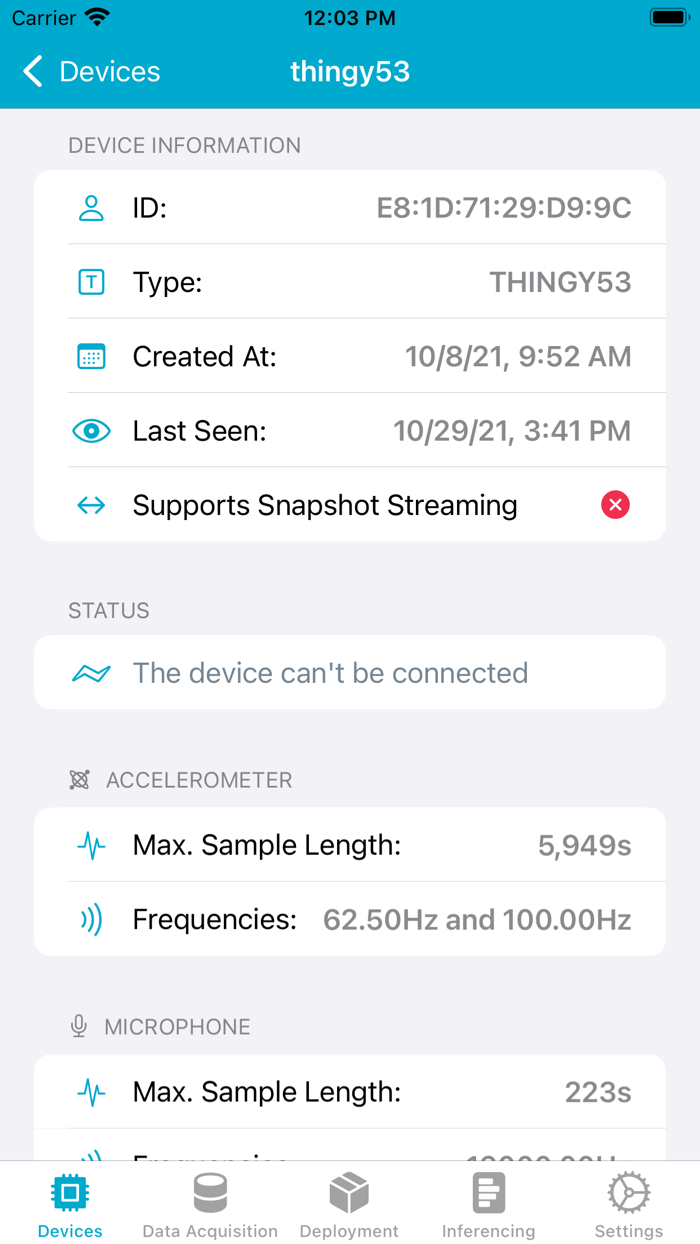The width and height of the screenshot is (700, 1244).
Task: Click the waveform icon beside Max Sample Length
Action: (x=91, y=845)
